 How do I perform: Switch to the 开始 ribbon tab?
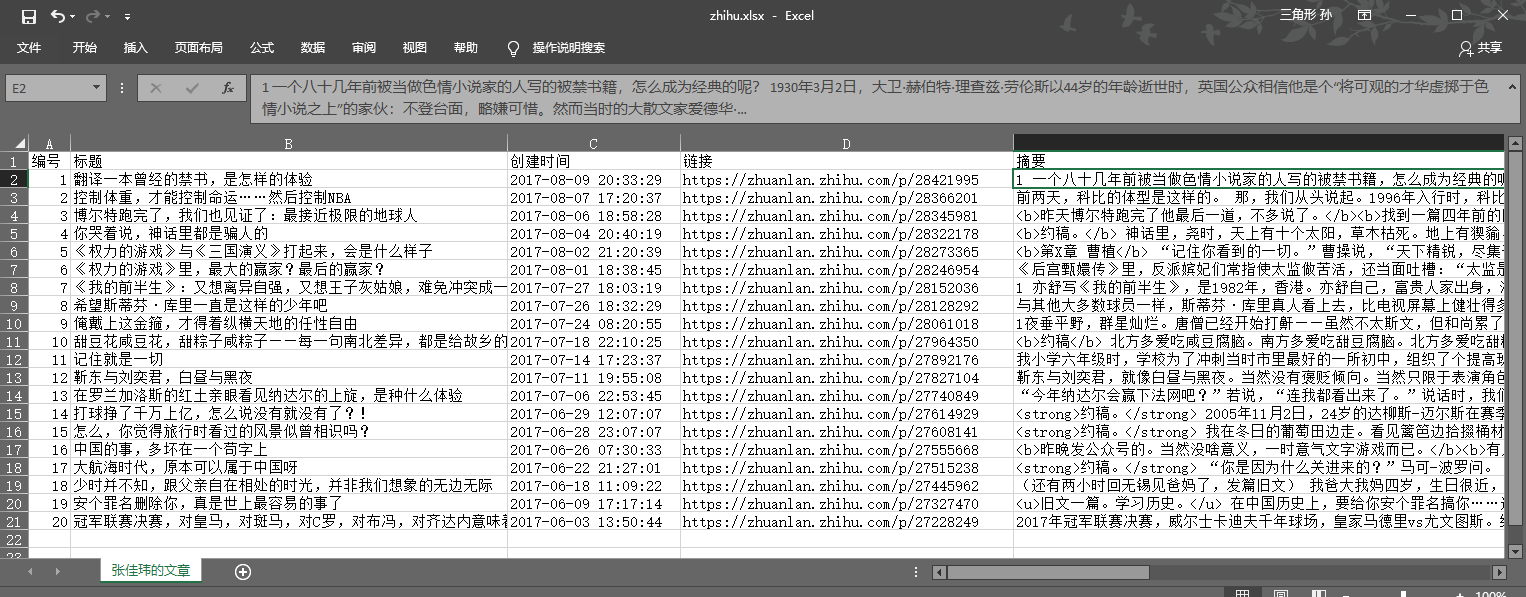tap(85, 48)
